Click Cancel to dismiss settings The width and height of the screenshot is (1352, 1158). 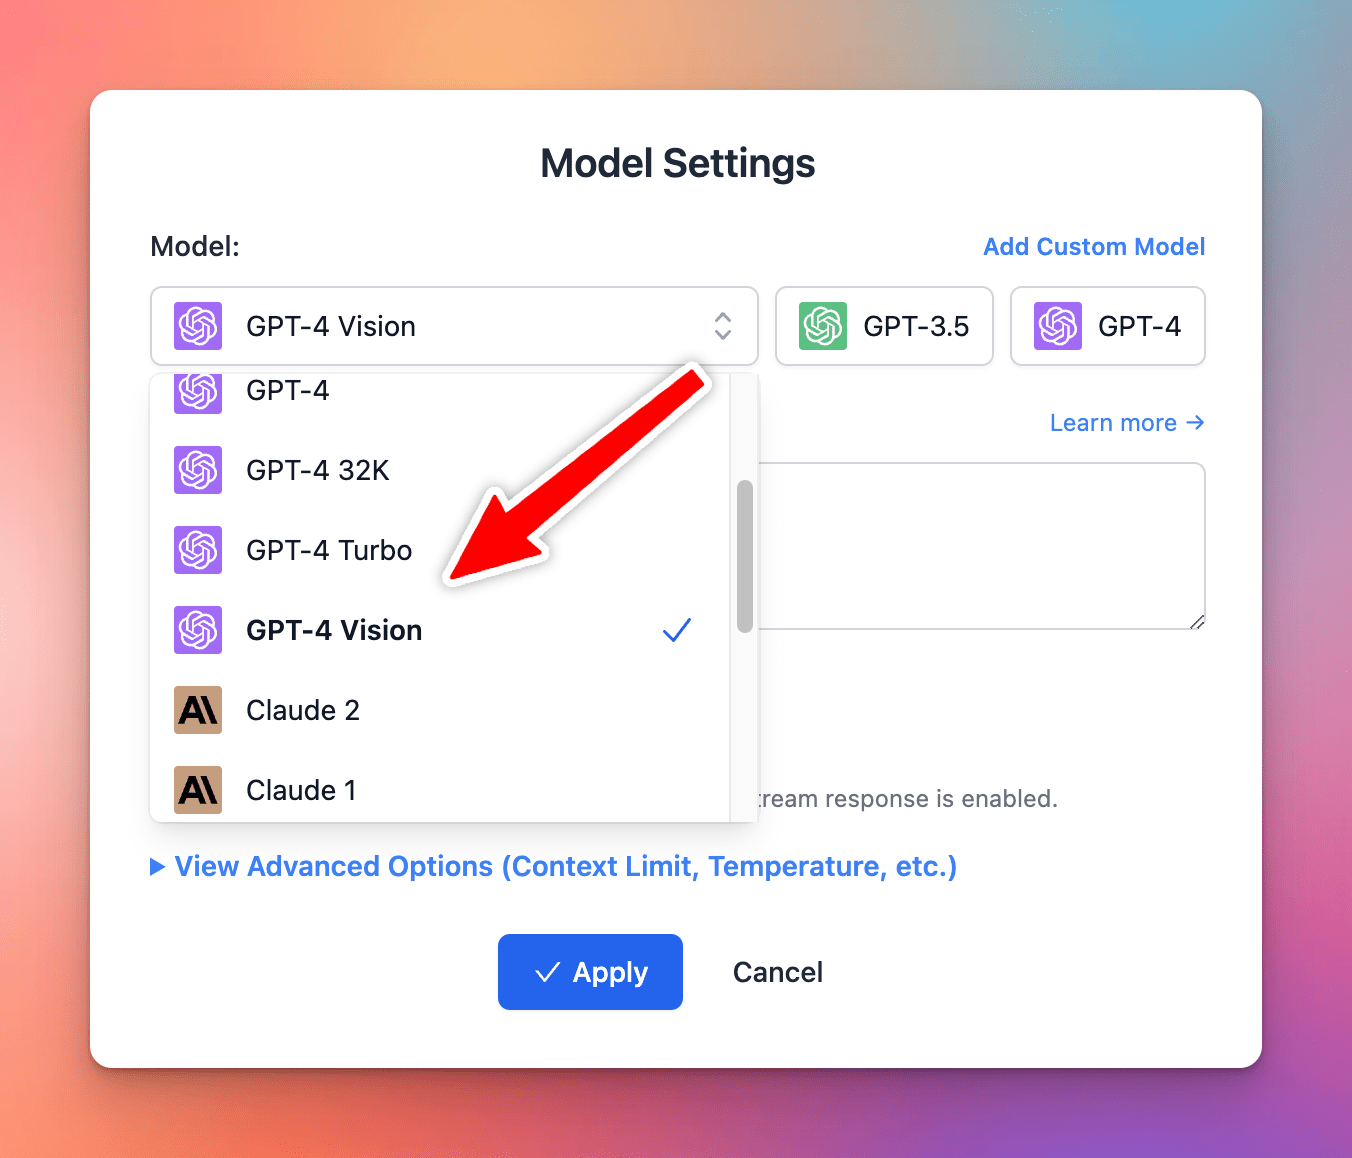pos(778,972)
